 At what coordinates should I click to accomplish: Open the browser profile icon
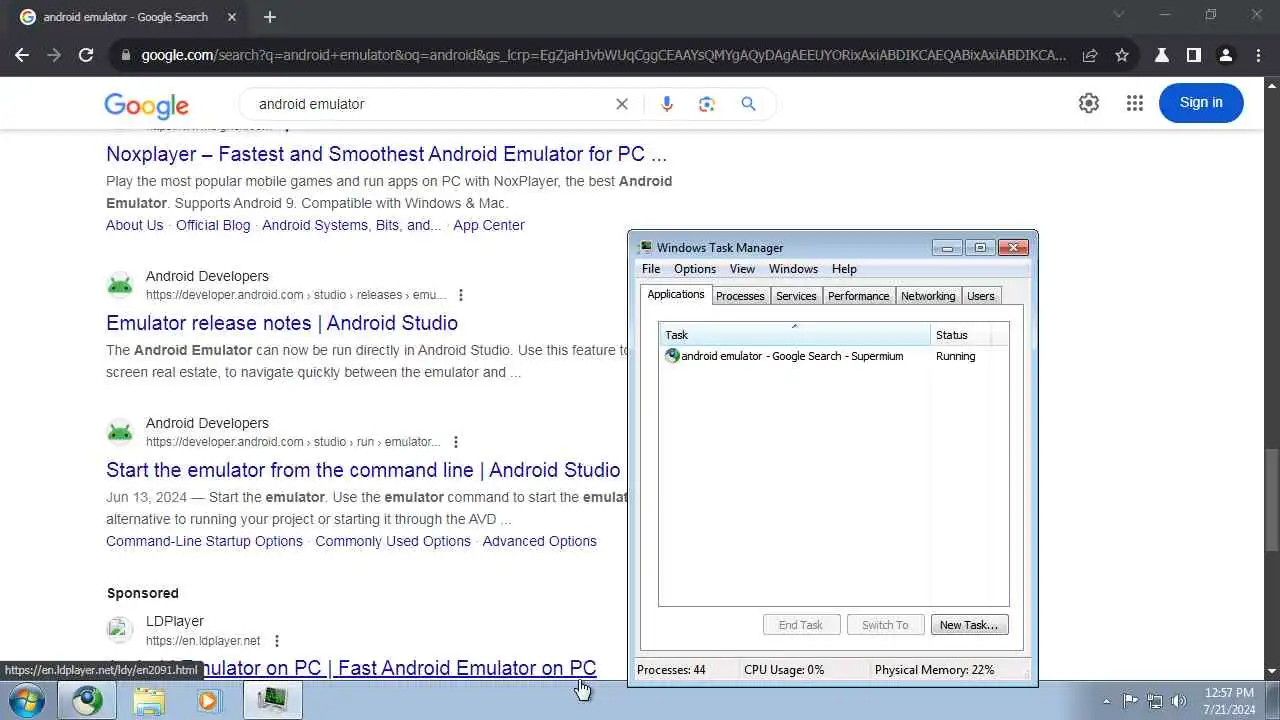[x=1225, y=56]
